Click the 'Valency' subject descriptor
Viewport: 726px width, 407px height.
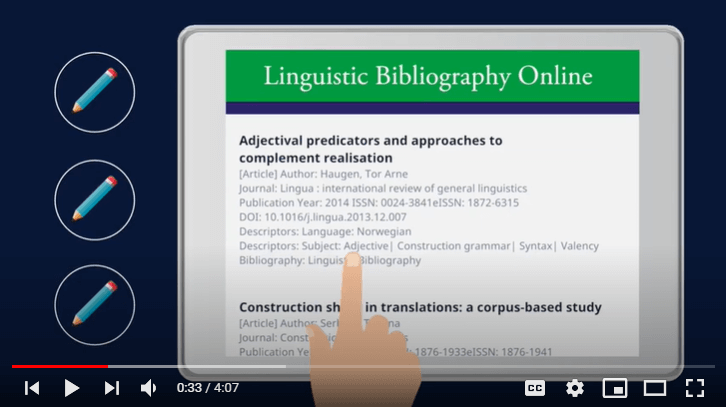click(x=578, y=246)
